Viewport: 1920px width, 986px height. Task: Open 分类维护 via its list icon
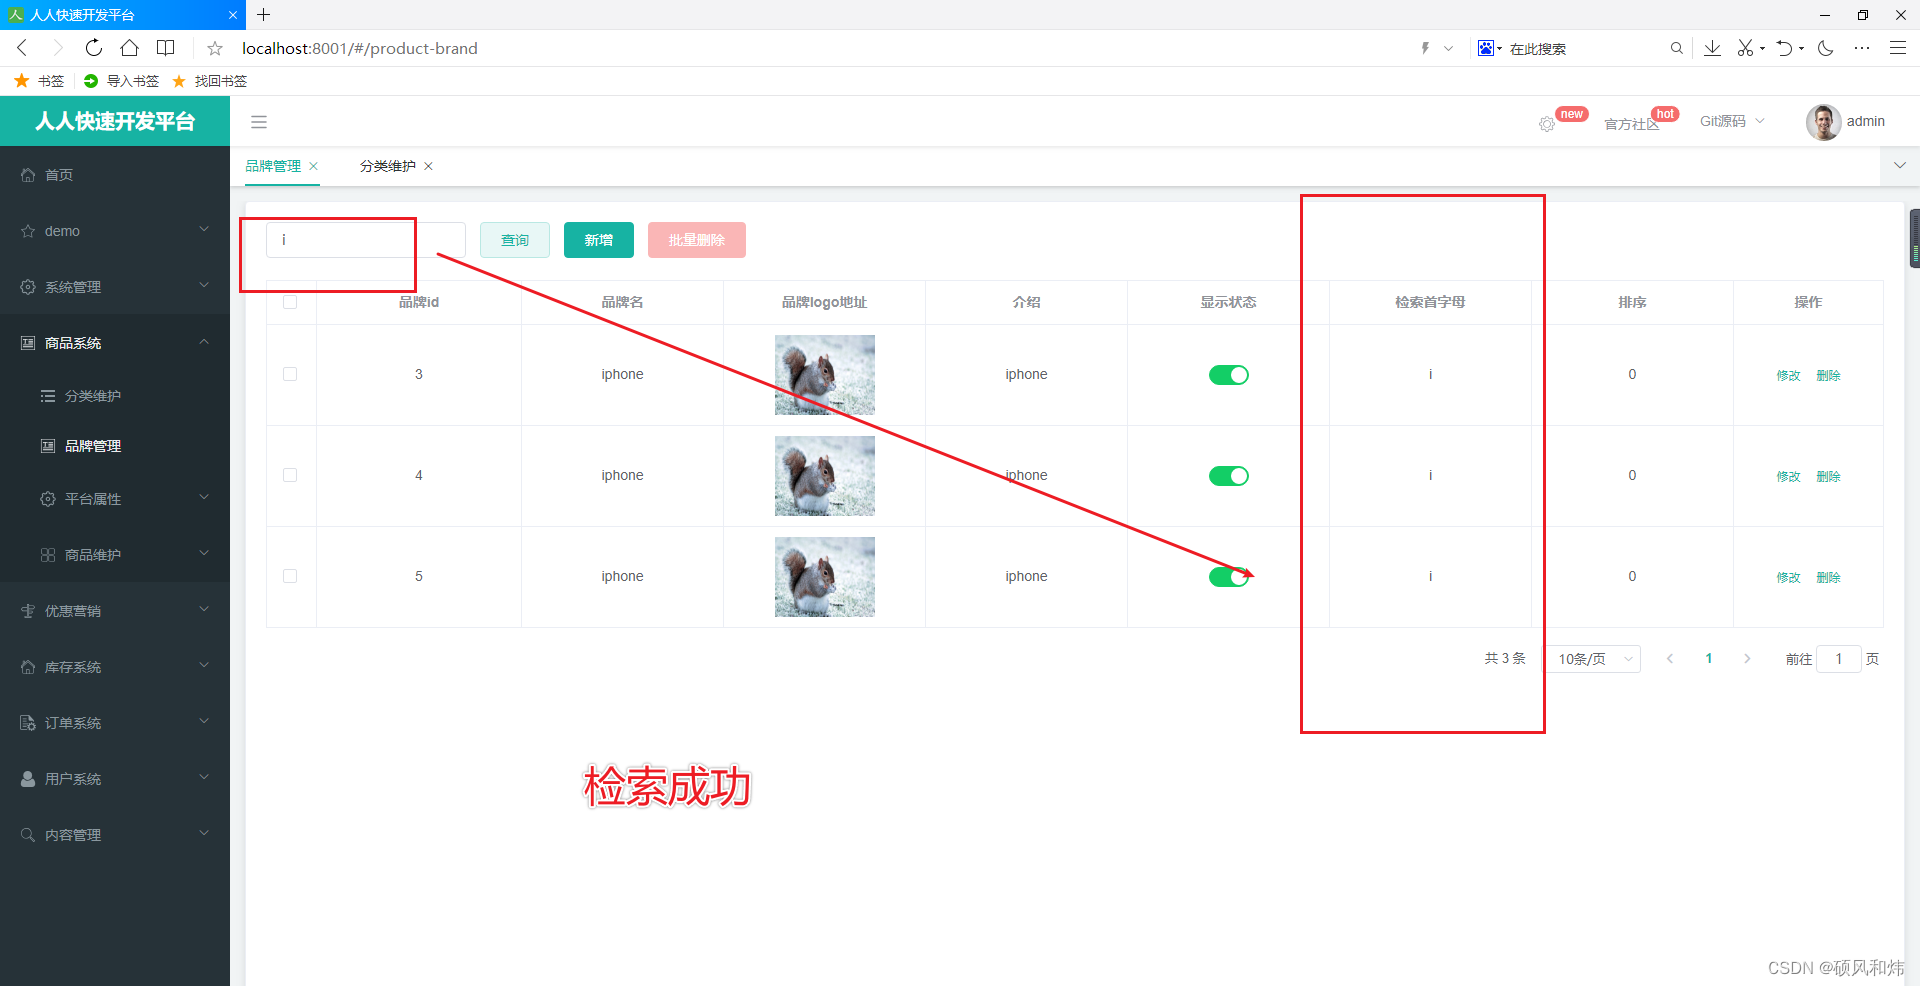coord(48,395)
